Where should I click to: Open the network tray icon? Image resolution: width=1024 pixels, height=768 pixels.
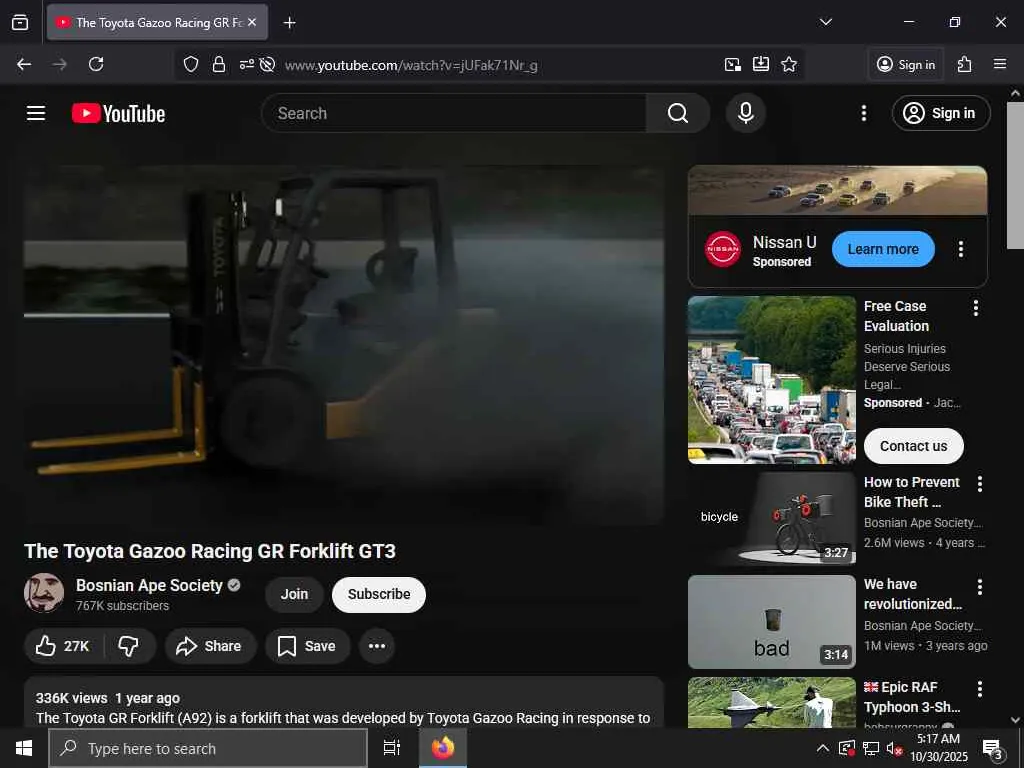coord(871,749)
